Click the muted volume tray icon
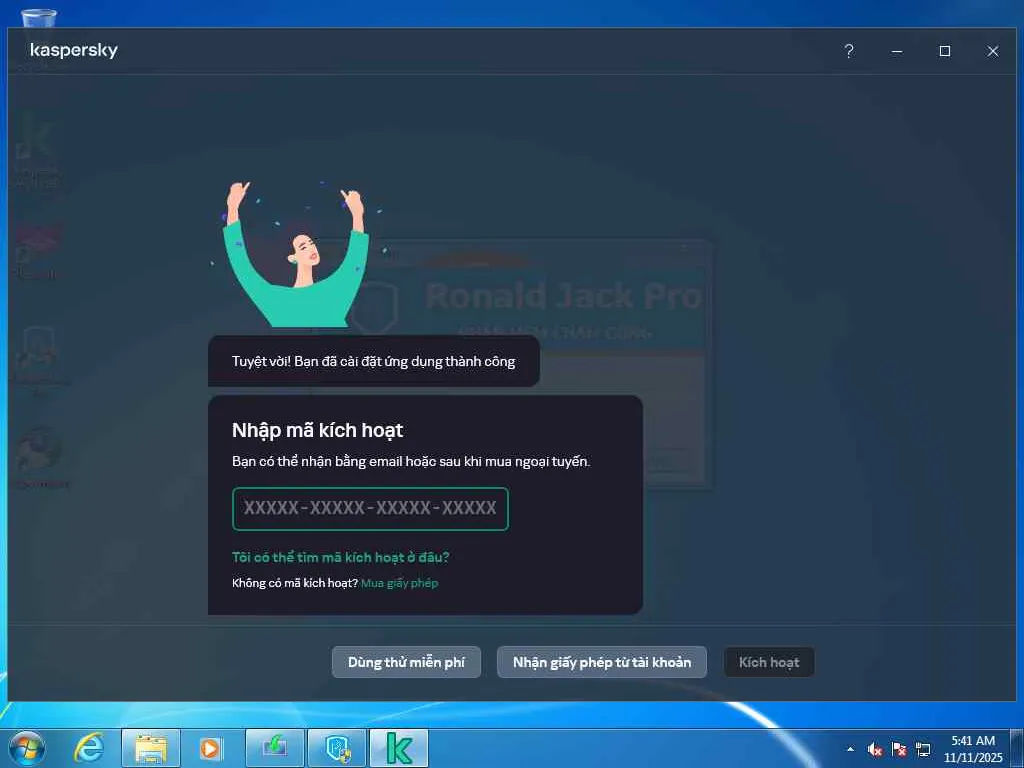 pos(875,749)
